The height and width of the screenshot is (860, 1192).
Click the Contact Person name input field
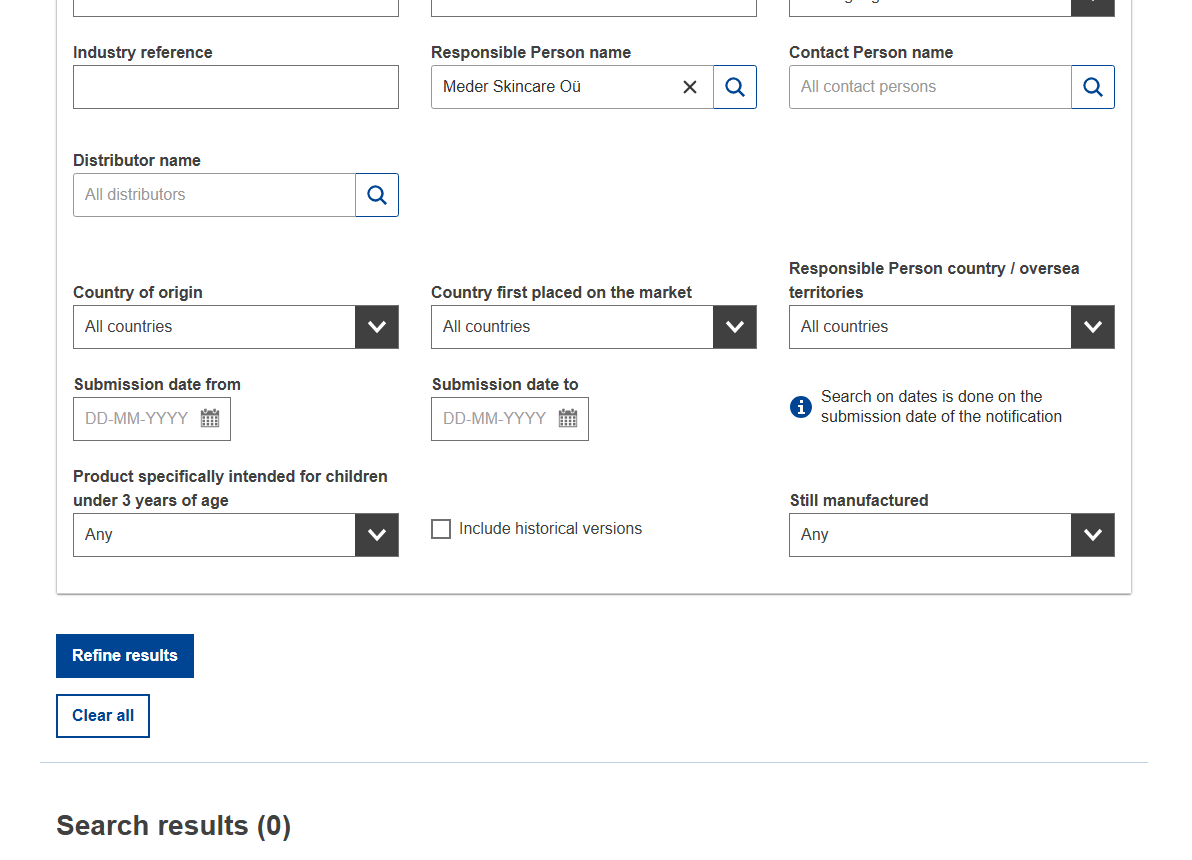(930, 87)
